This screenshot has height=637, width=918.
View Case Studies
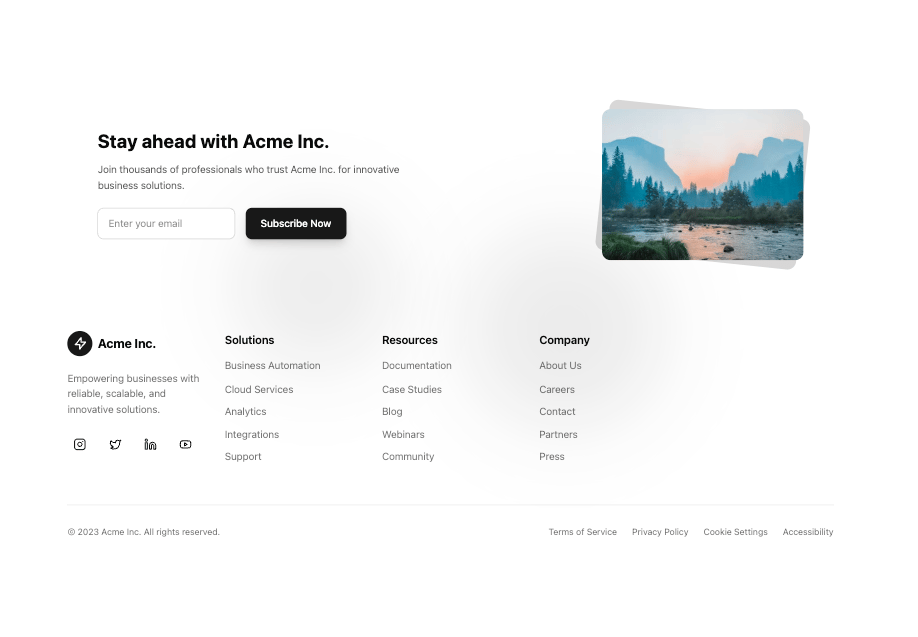[x=412, y=389]
